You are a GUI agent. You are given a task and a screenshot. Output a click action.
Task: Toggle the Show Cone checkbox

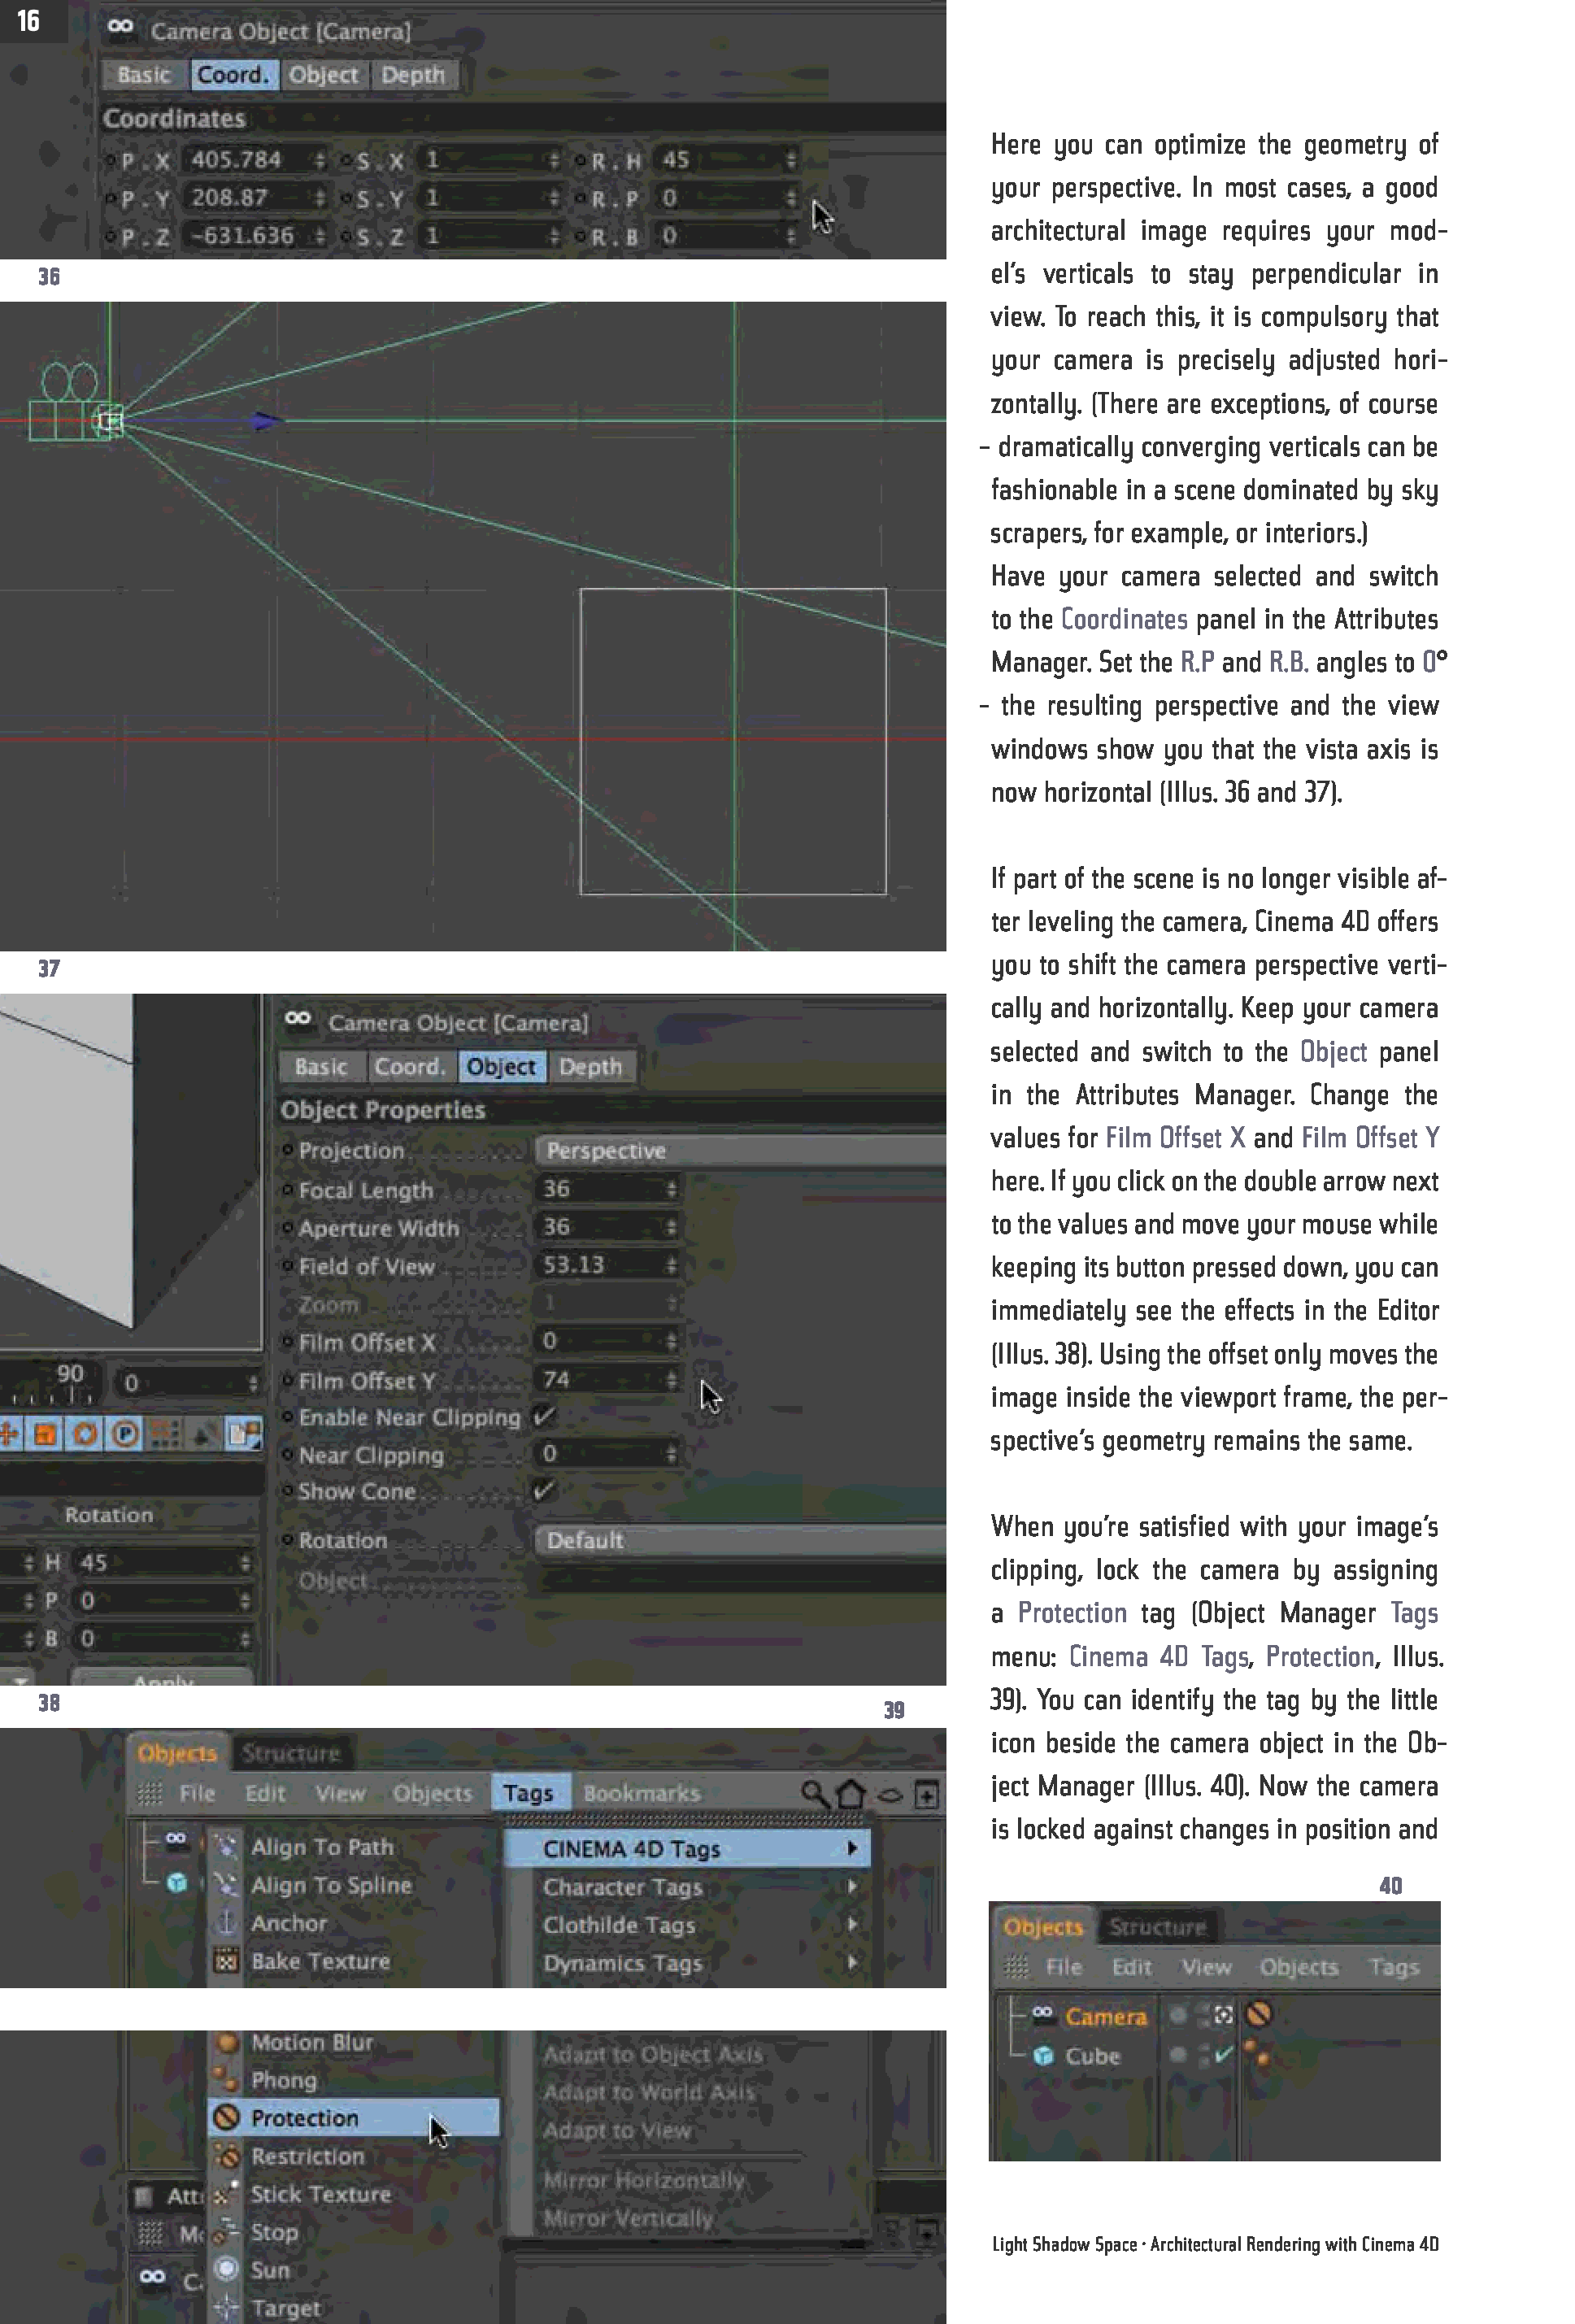point(543,1490)
